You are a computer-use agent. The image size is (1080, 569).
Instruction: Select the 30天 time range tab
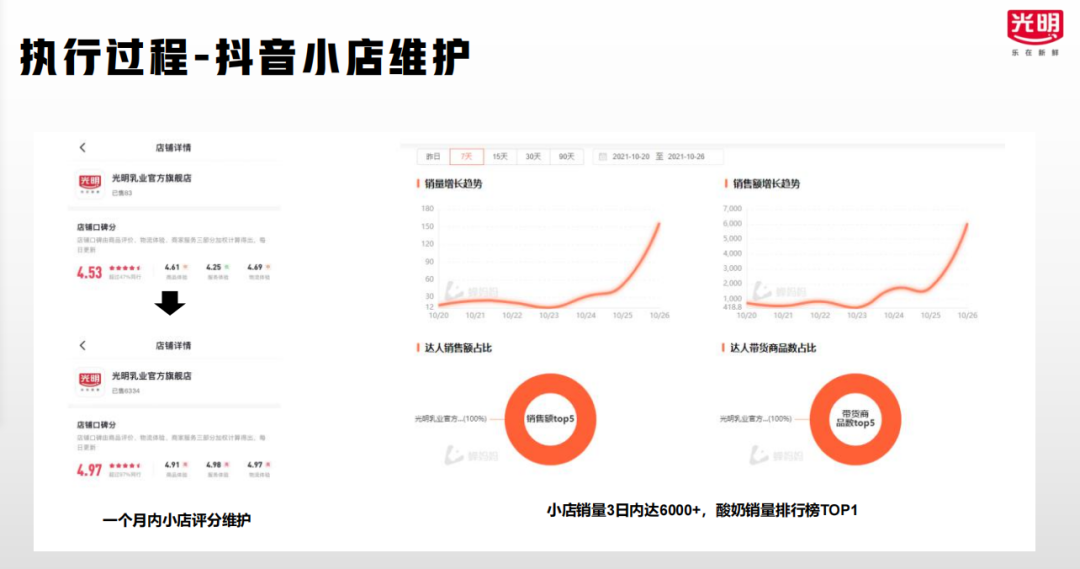[x=533, y=157]
